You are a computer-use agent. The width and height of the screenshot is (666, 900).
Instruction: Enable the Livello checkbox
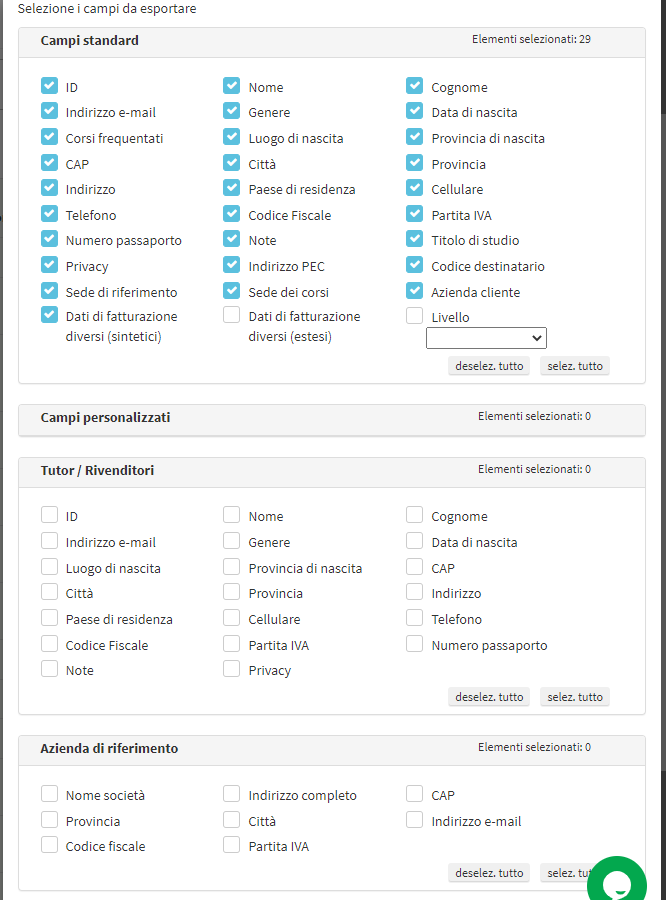(414, 316)
